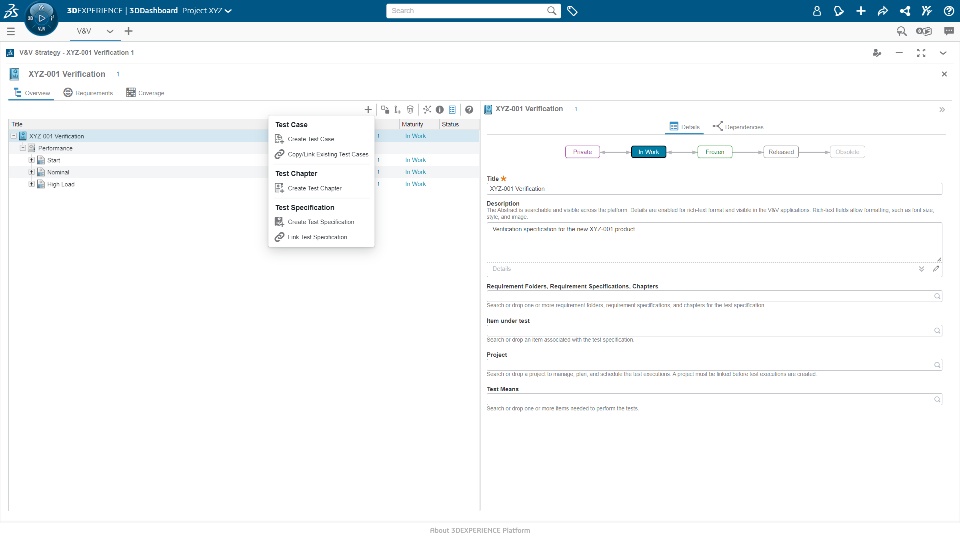960x540 pixels.
Task: Switch to the Requirements tab
Action: (x=88, y=93)
